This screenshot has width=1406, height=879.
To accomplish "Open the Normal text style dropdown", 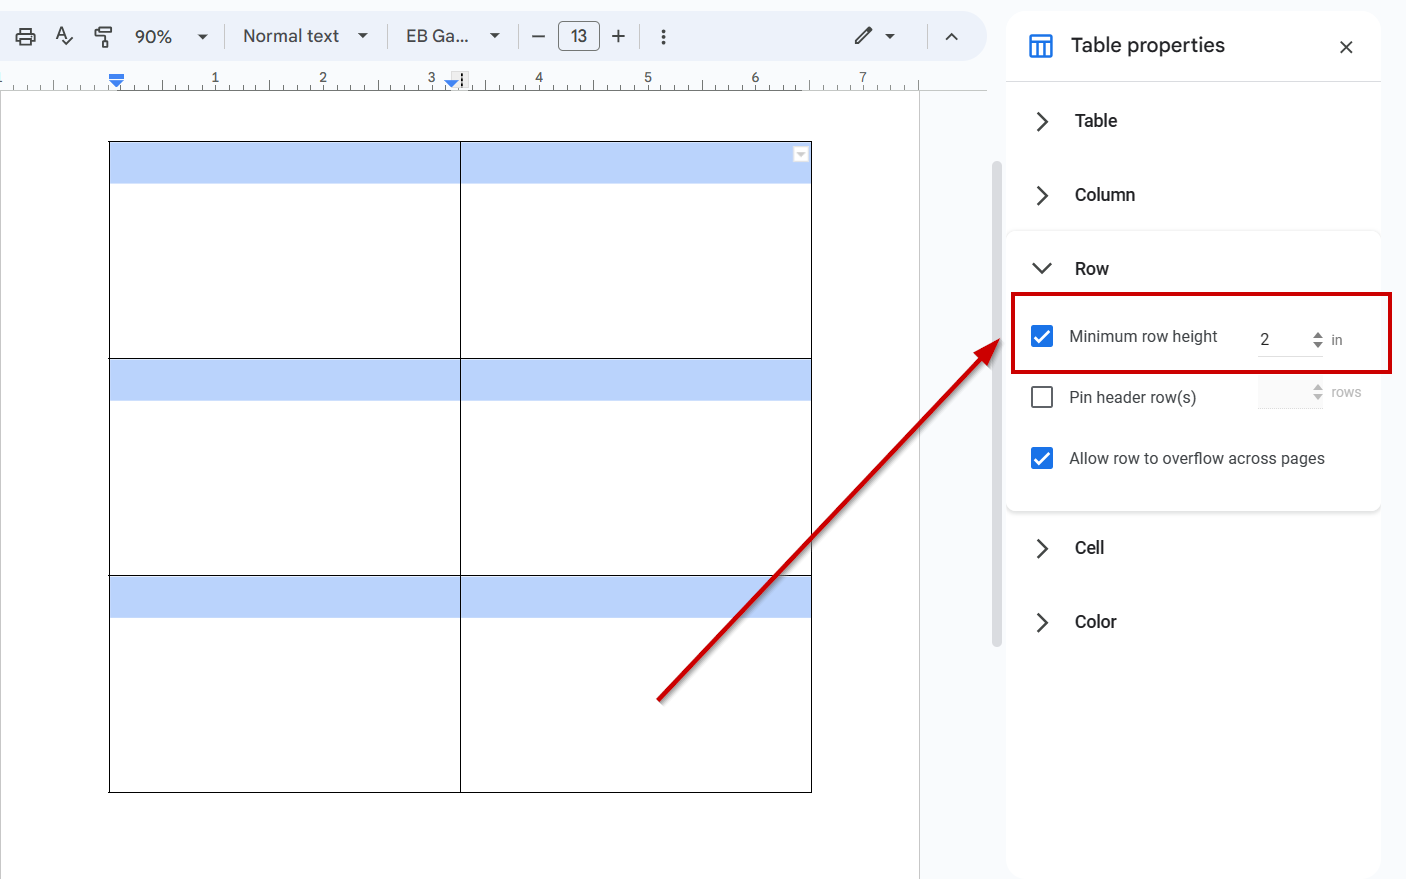I will tap(305, 35).
